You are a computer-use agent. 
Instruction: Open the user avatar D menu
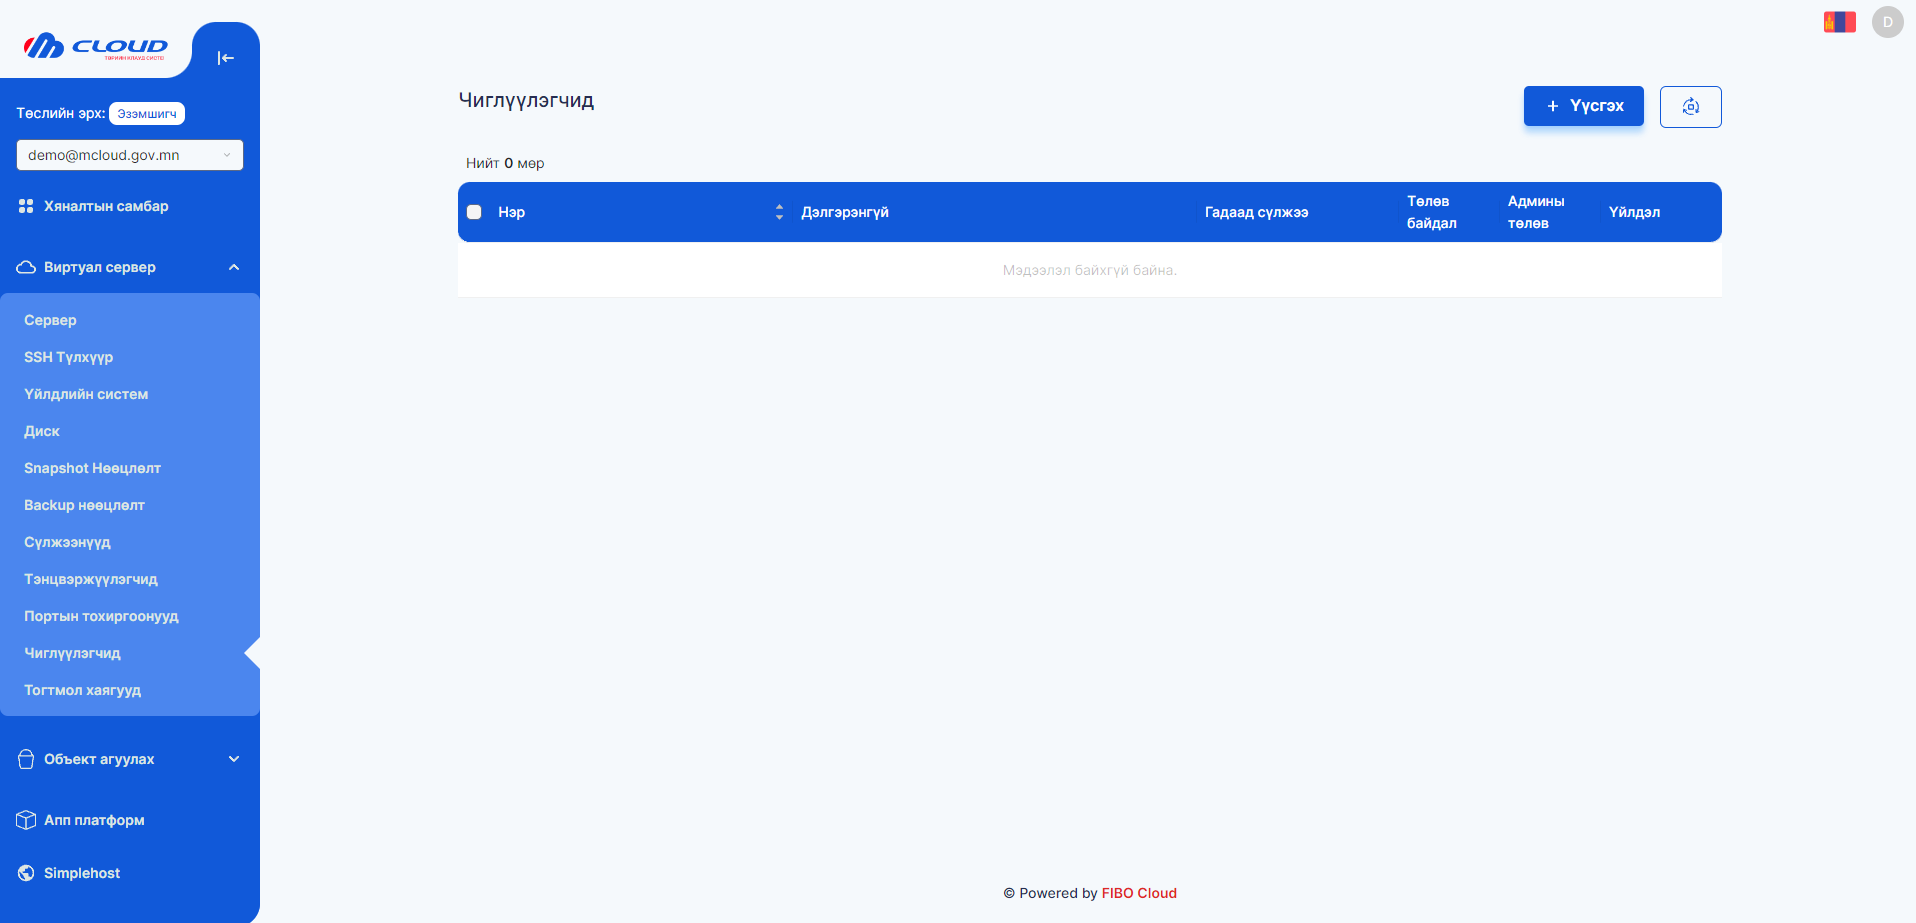pos(1887,22)
